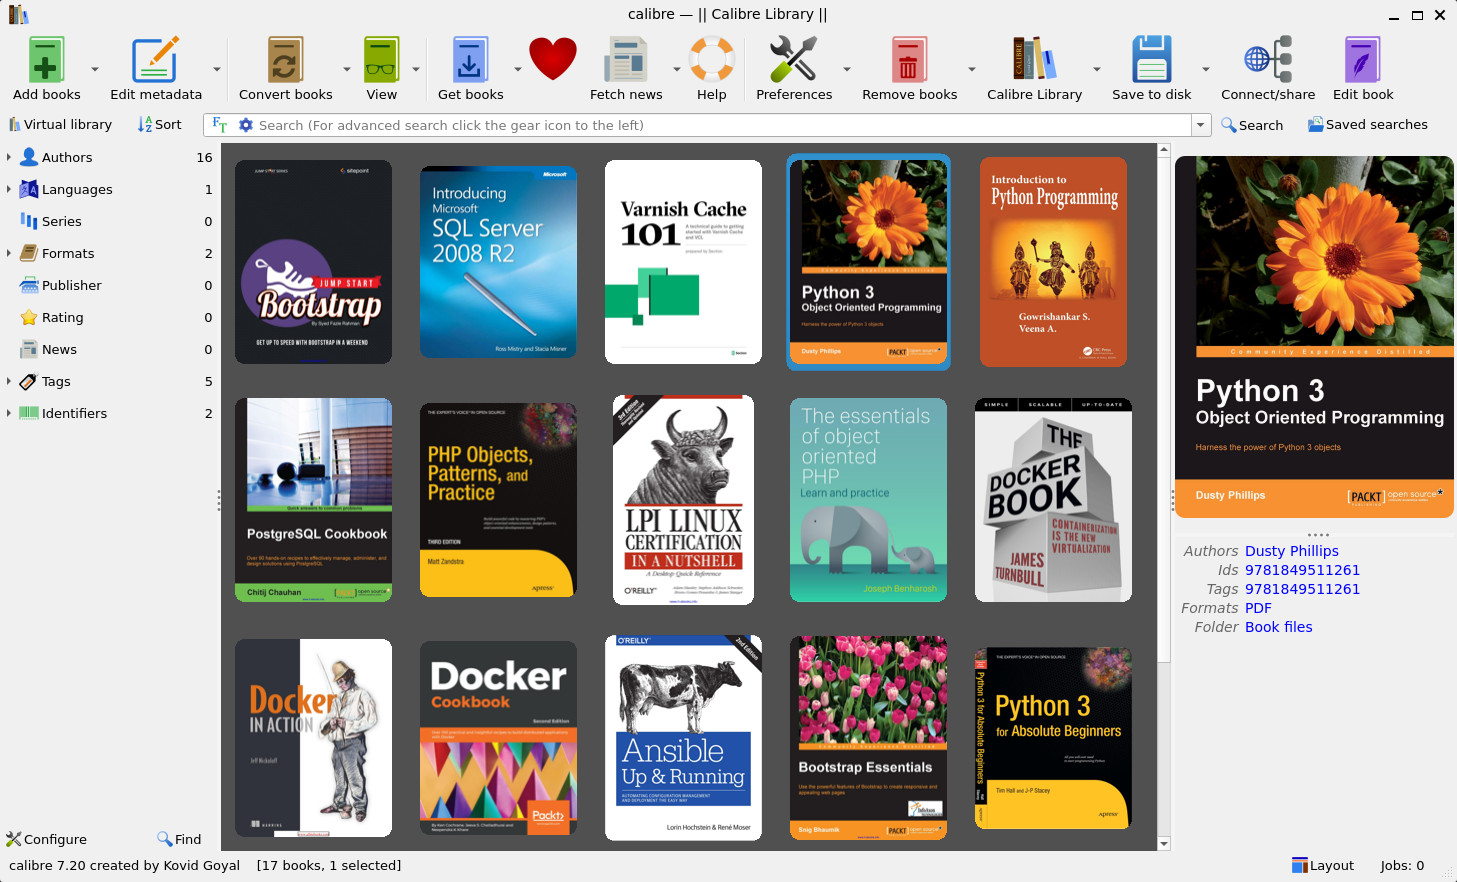The width and height of the screenshot is (1457, 882).
Task: Click Remove books trash icon
Action: coord(909,60)
